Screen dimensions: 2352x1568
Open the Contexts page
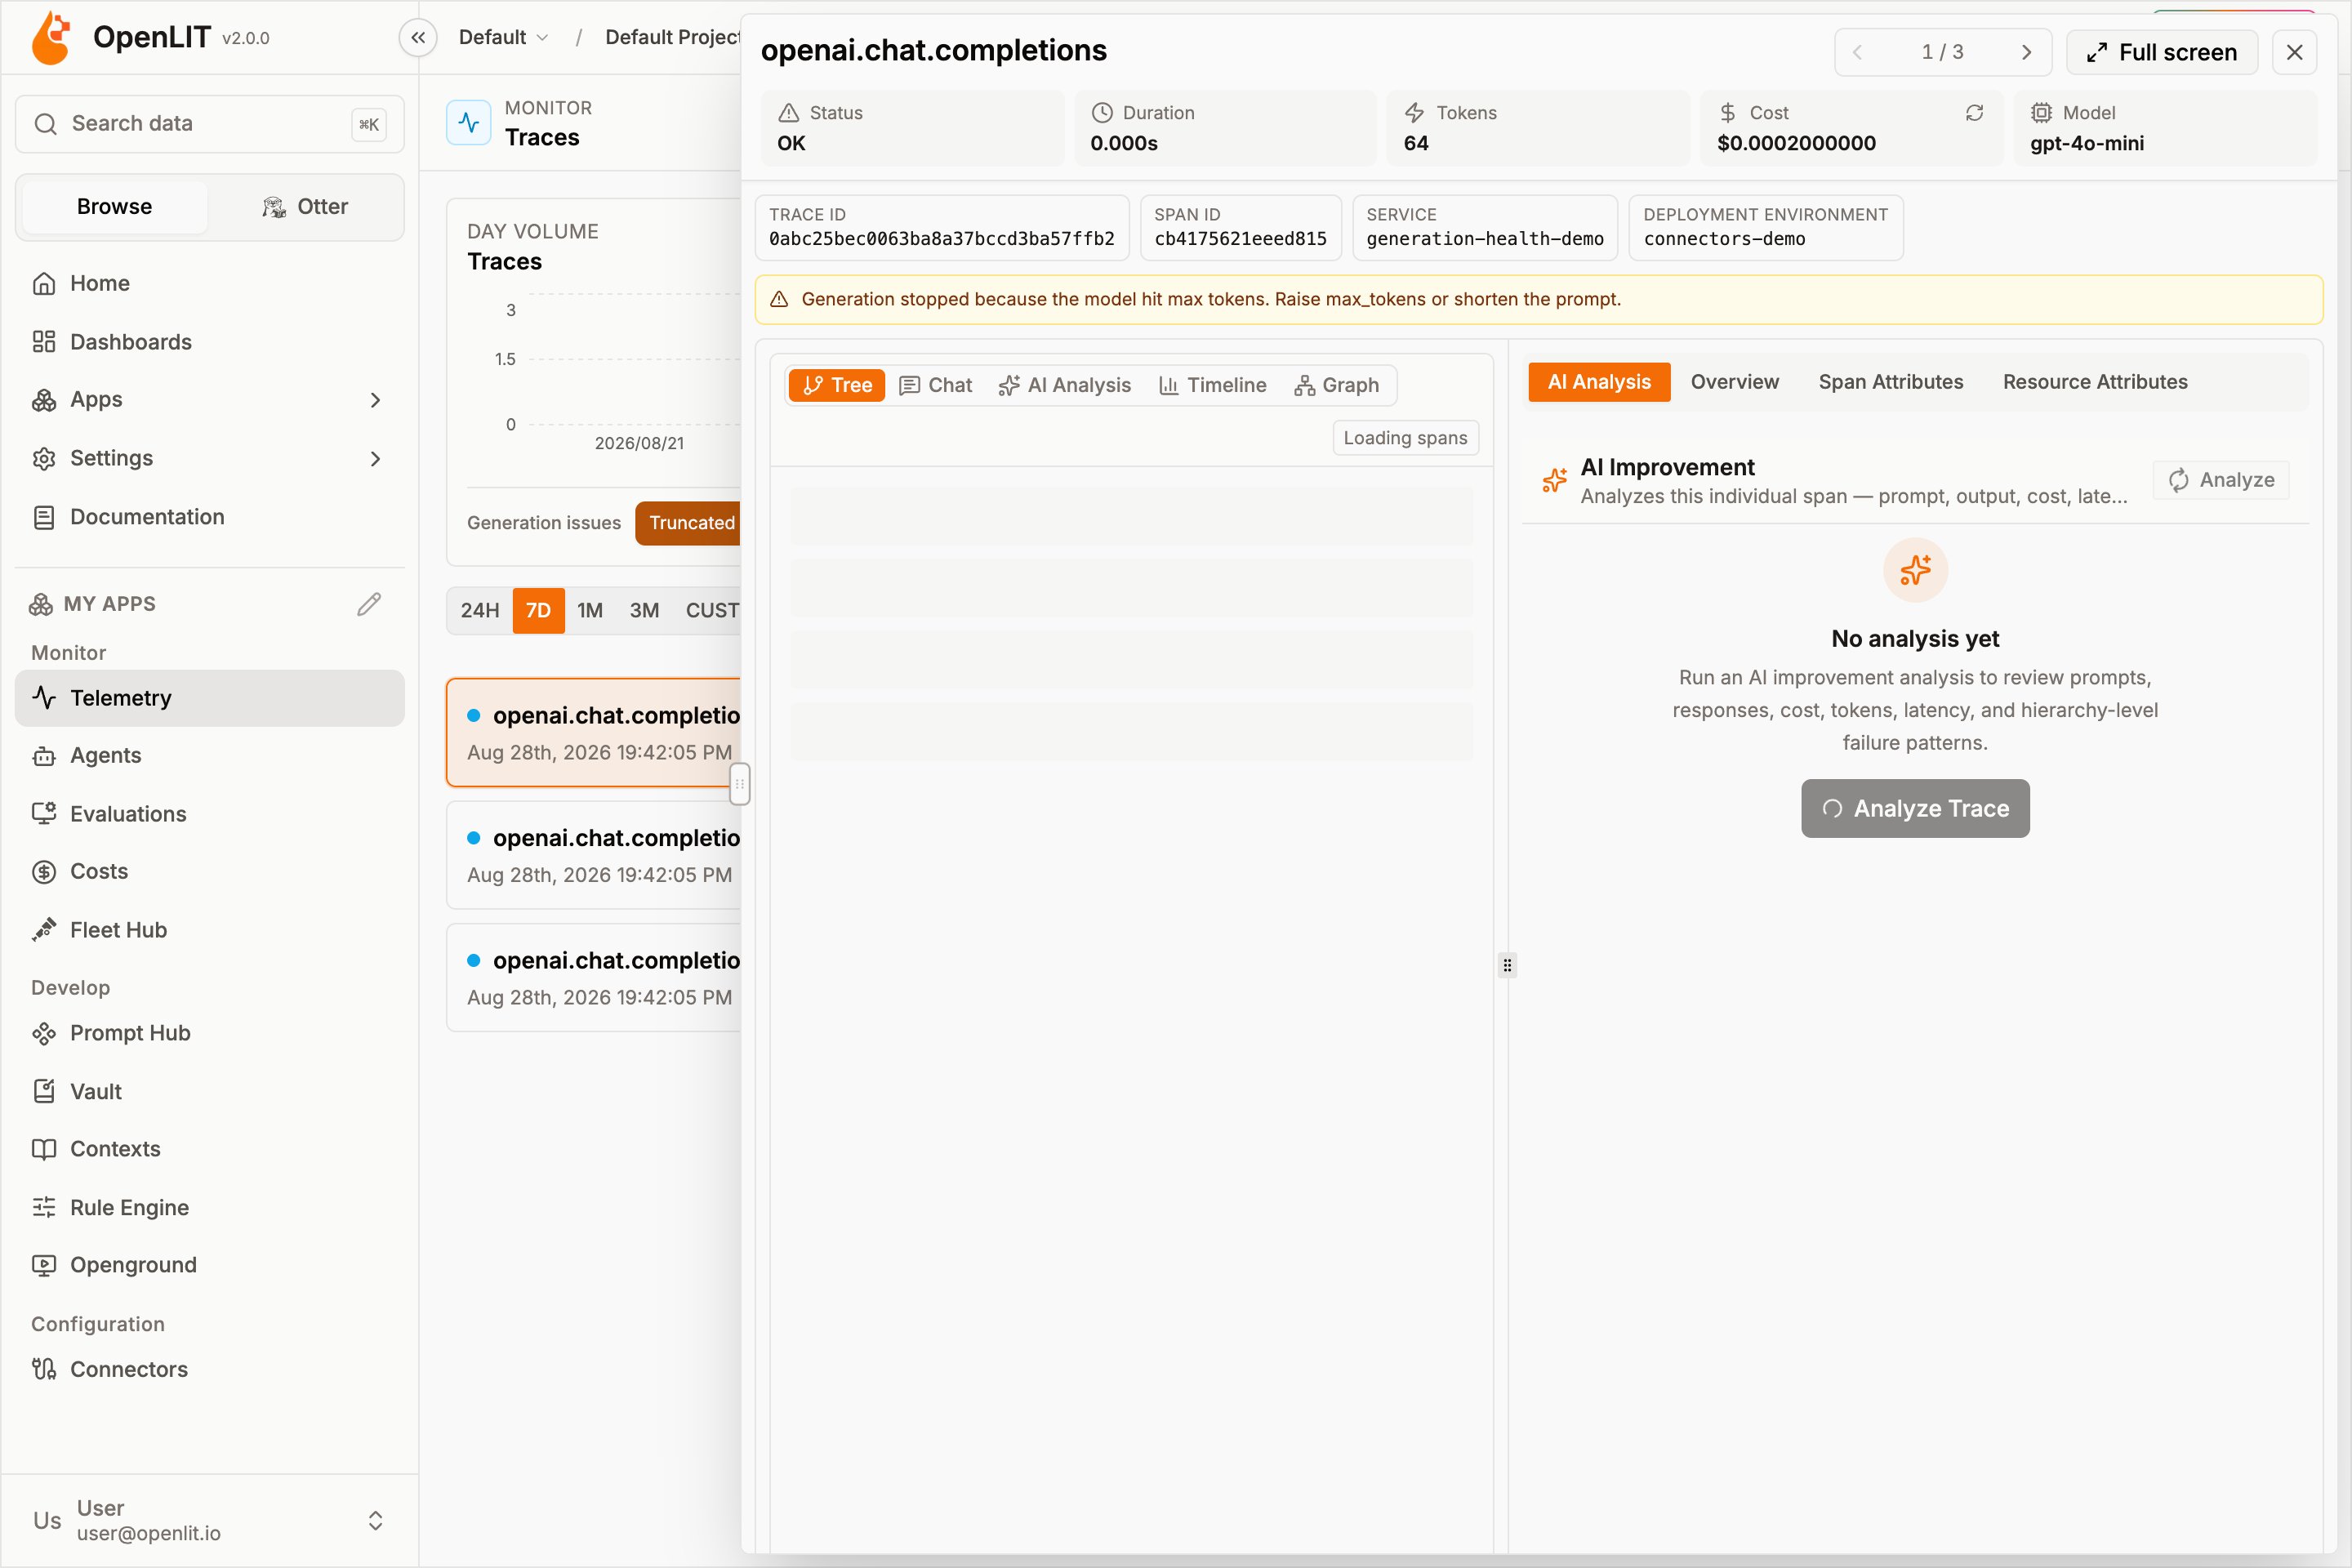coord(210,1149)
